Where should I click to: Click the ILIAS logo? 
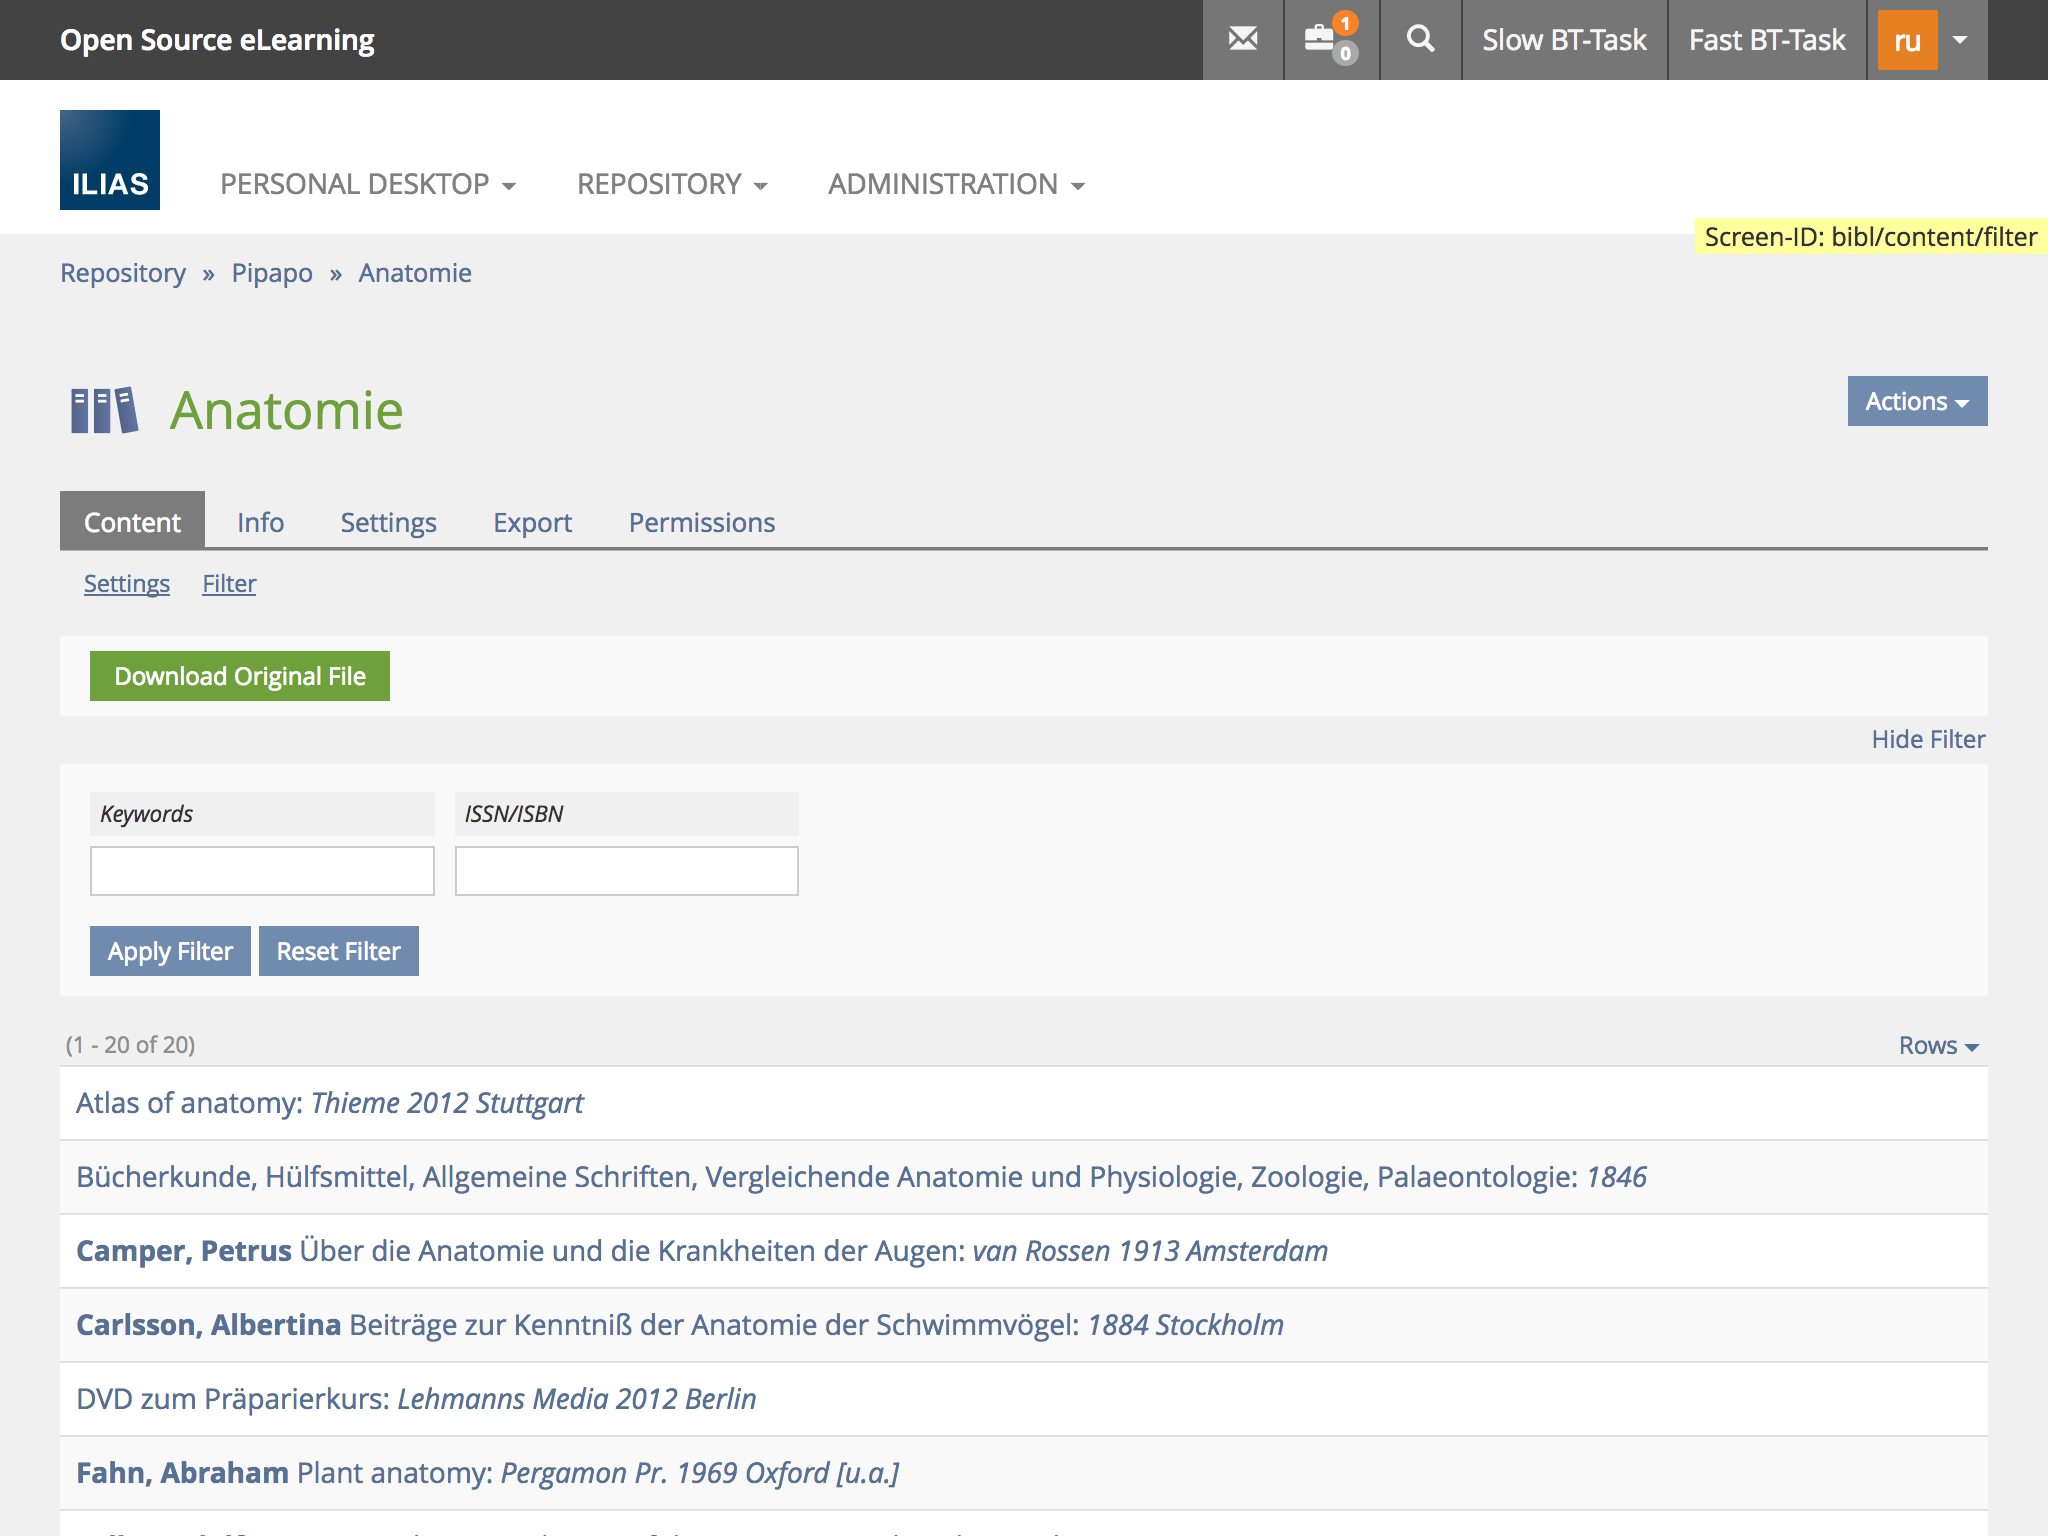click(110, 160)
